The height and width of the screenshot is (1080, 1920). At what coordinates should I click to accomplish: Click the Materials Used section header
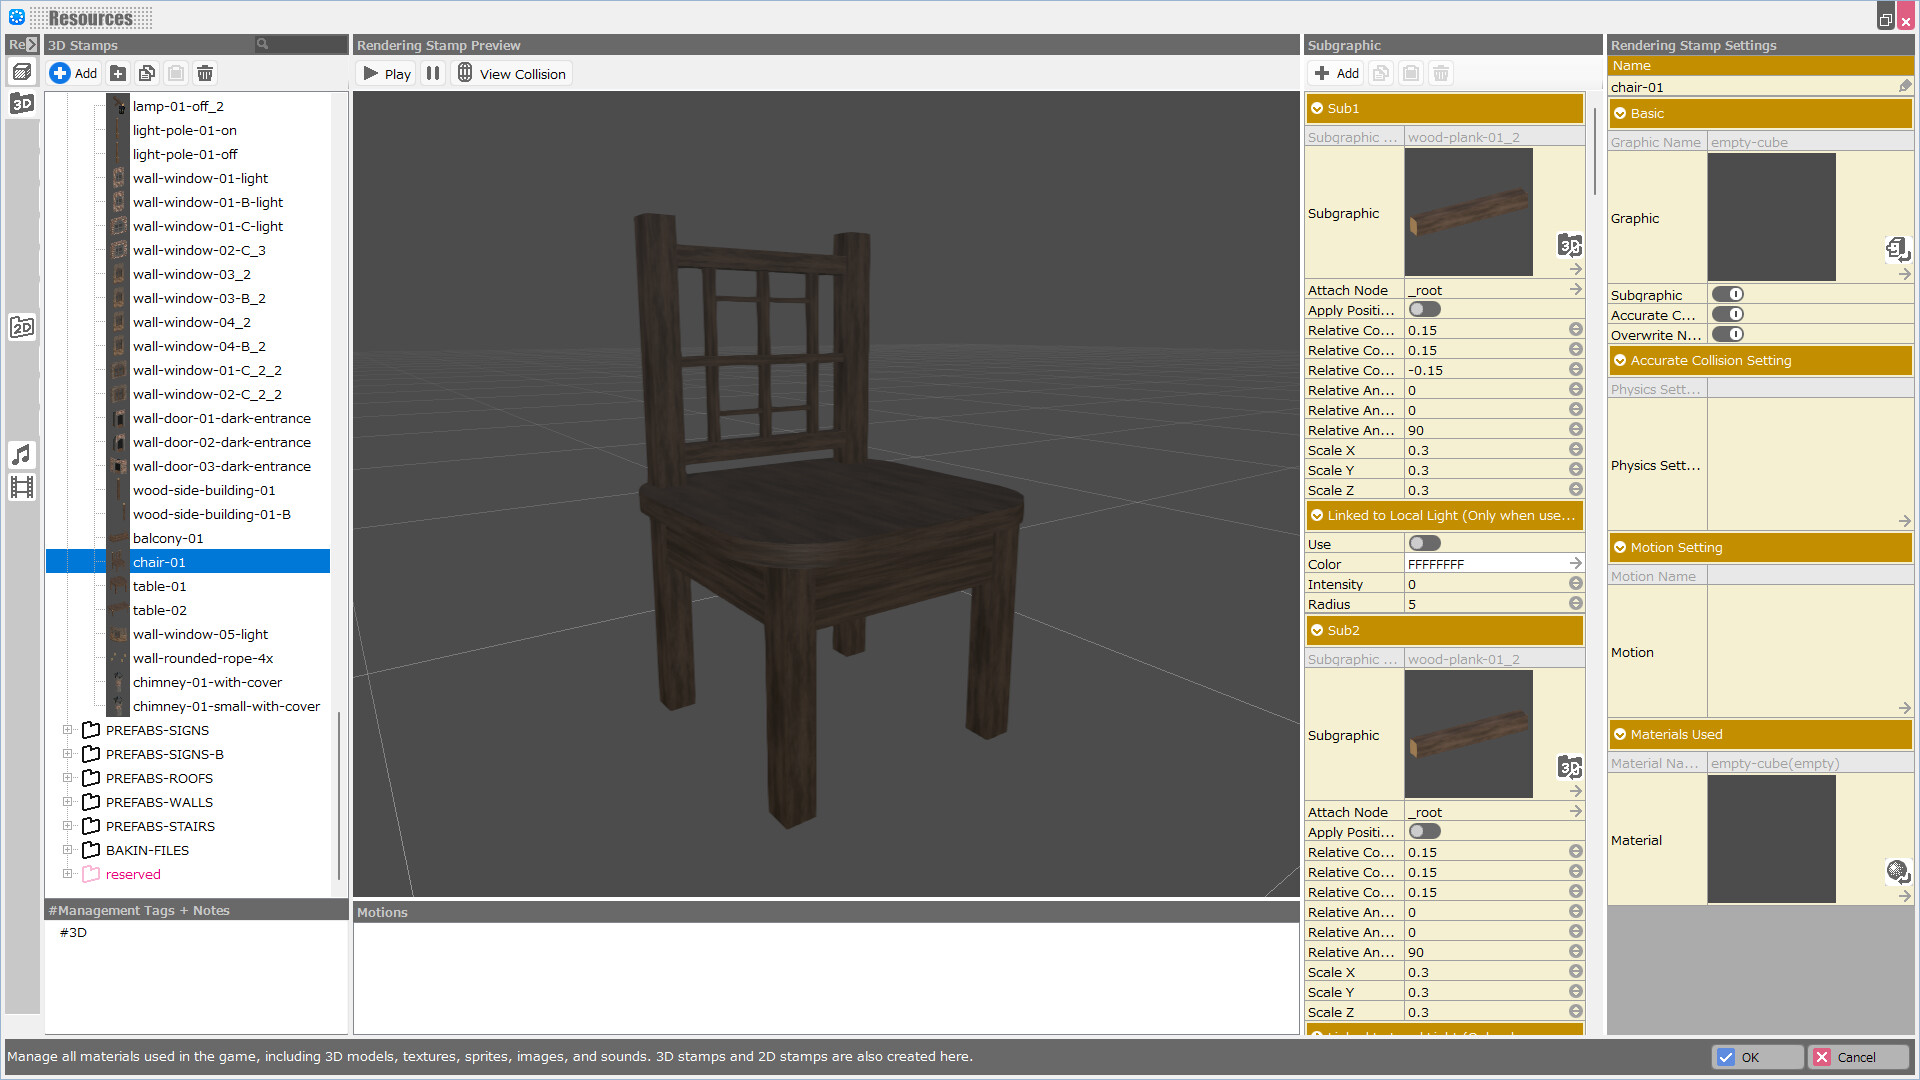(1700, 734)
